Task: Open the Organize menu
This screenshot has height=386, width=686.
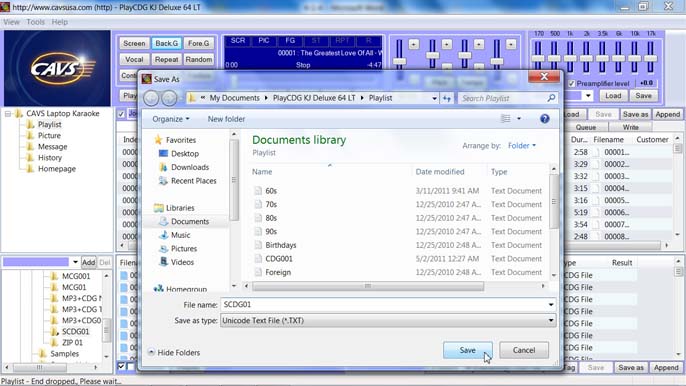Action: (171, 119)
